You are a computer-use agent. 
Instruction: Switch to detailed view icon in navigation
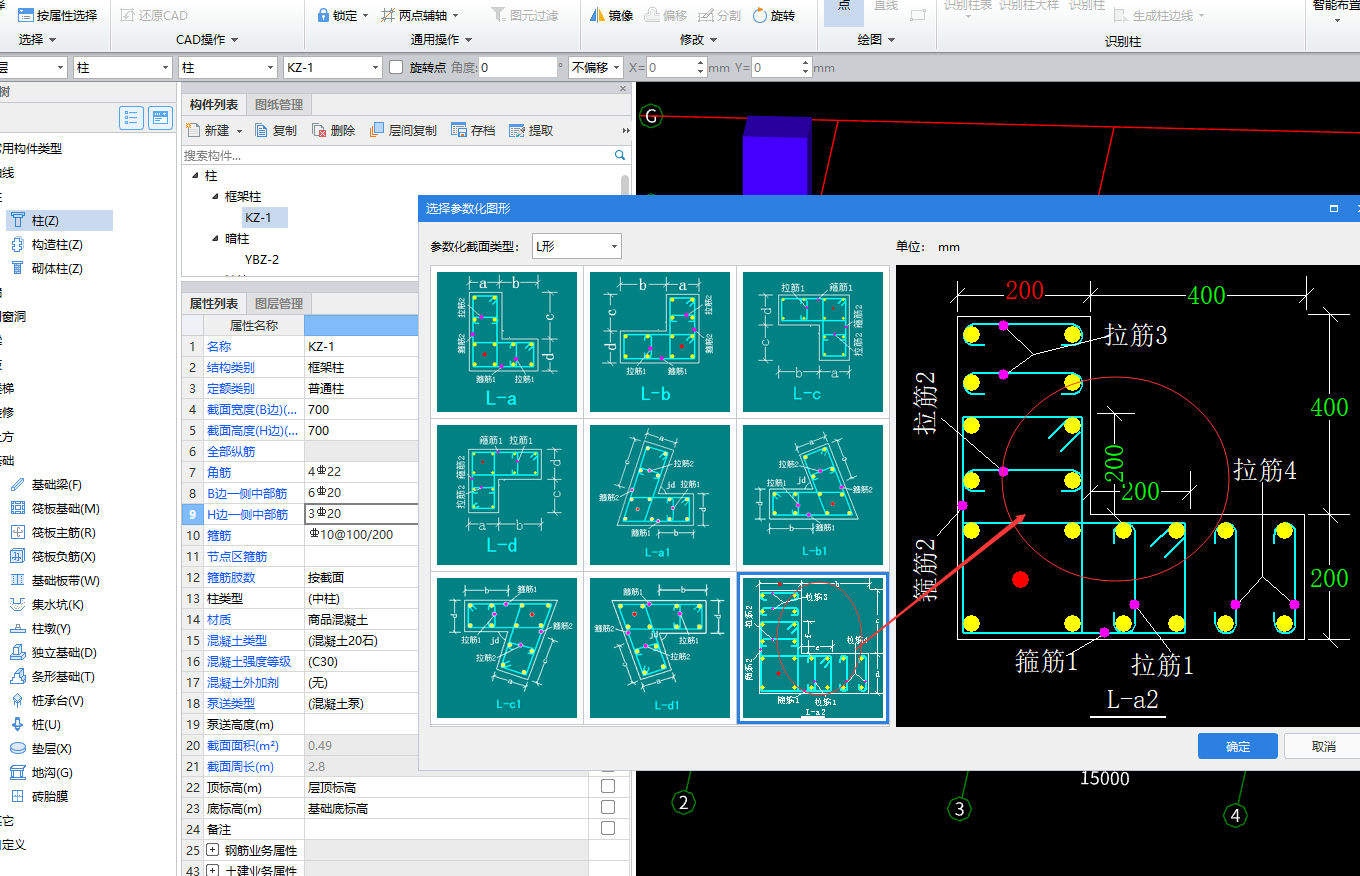[x=160, y=118]
